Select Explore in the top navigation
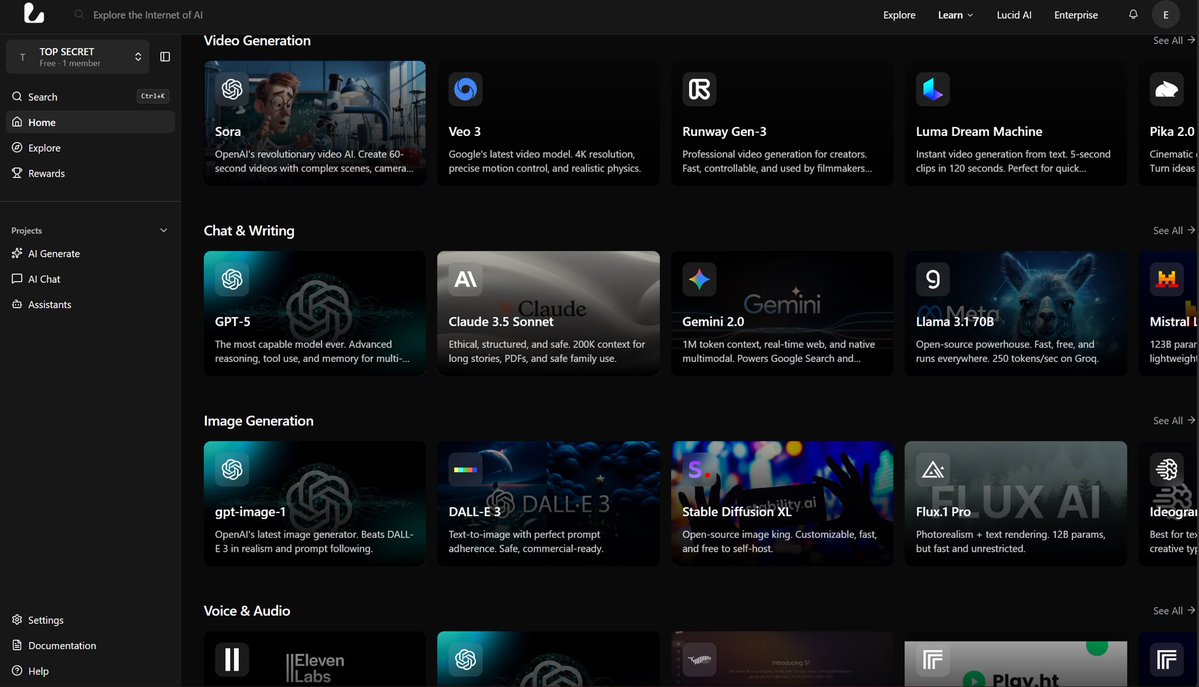Viewport: 1199px width, 687px height. 898,15
